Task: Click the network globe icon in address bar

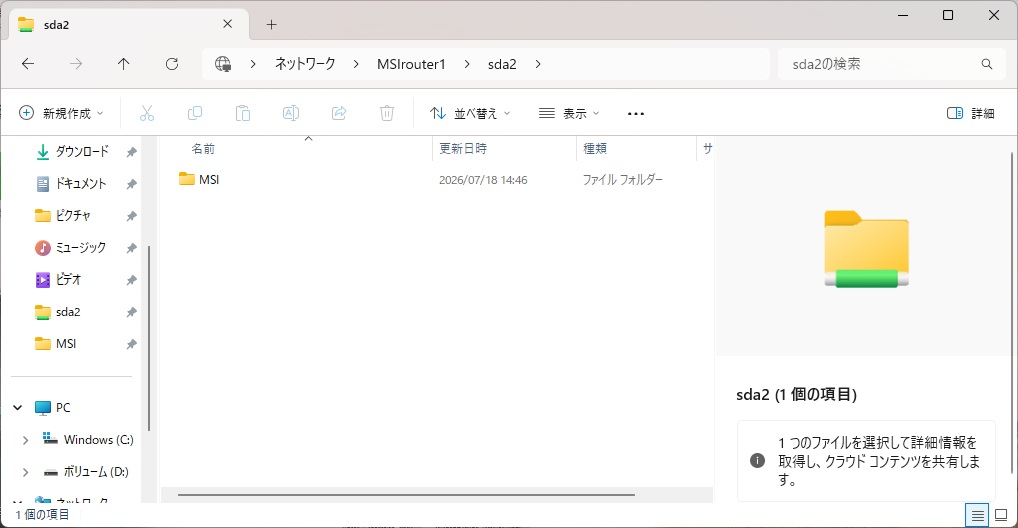Action: (223, 64)
